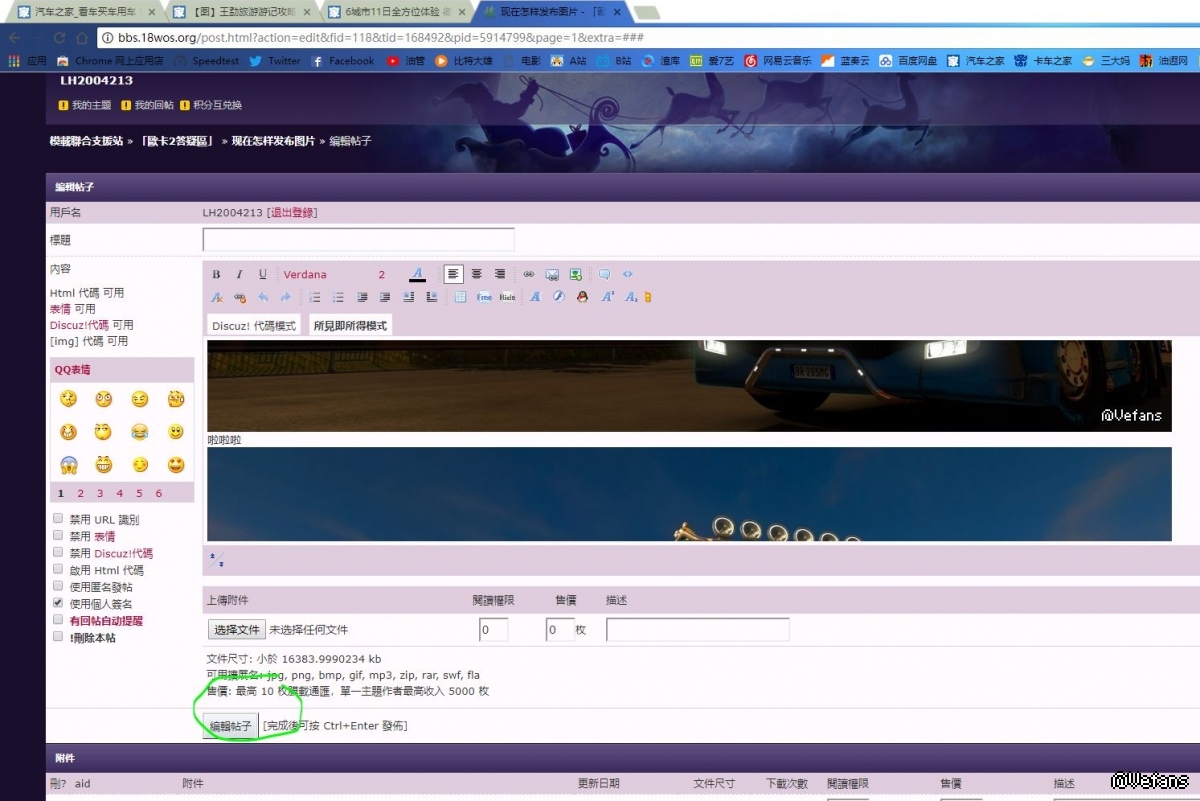Toggle bold formatting in editor toolbar
The width and height of the screenshot is (1200, 801).
tap(217, 275)
